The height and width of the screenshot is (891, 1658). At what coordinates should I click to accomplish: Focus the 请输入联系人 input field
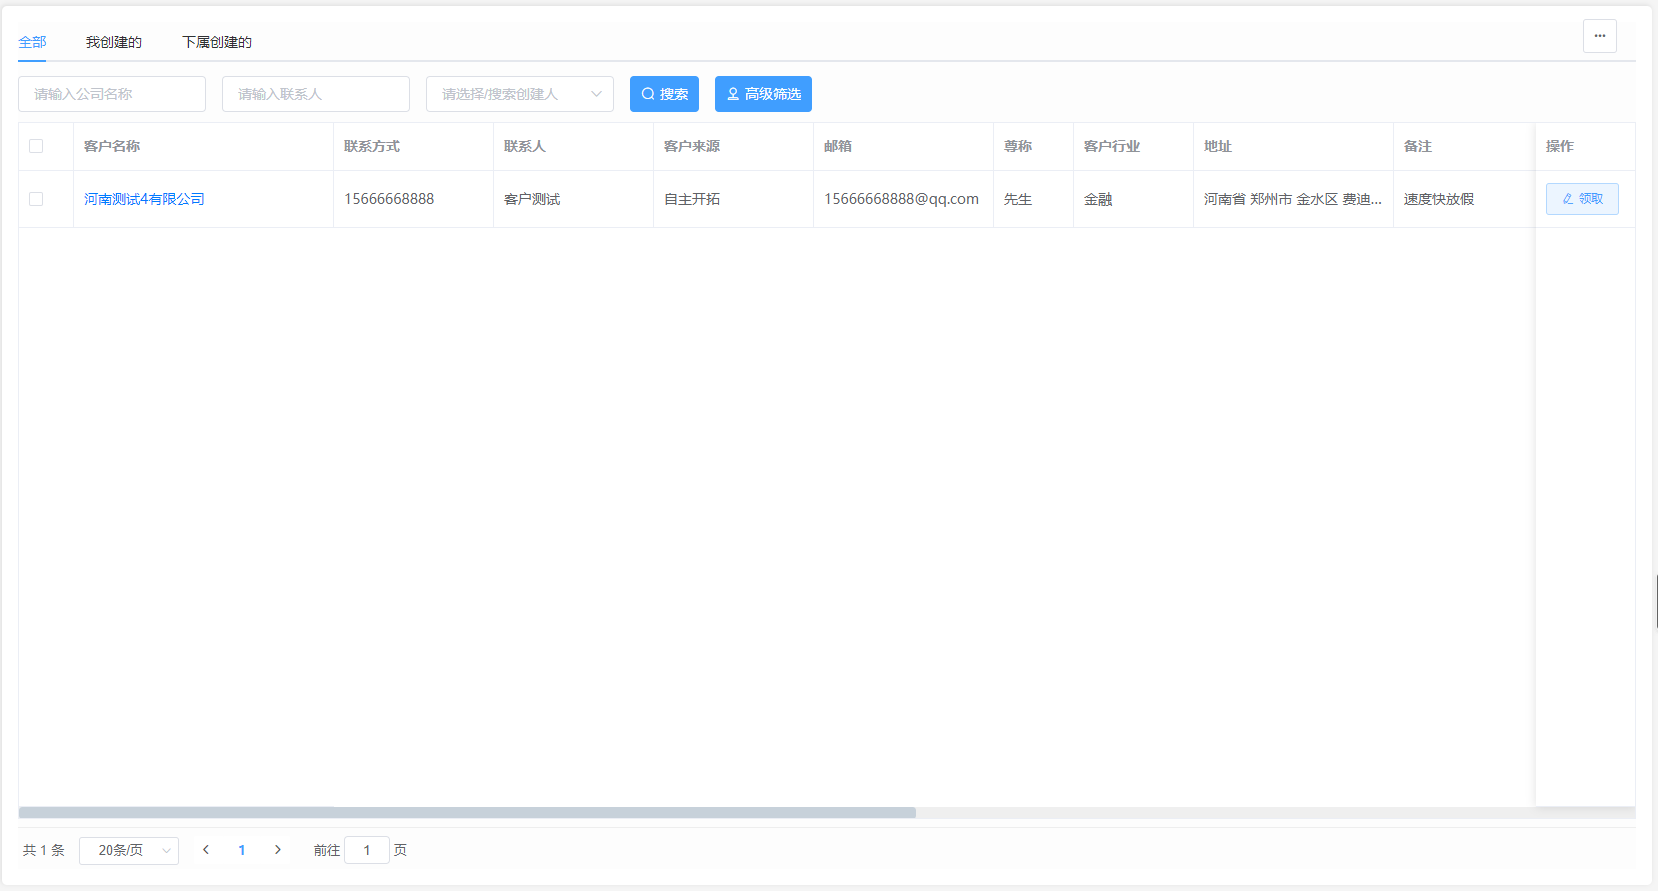click(x=316, y=94)
